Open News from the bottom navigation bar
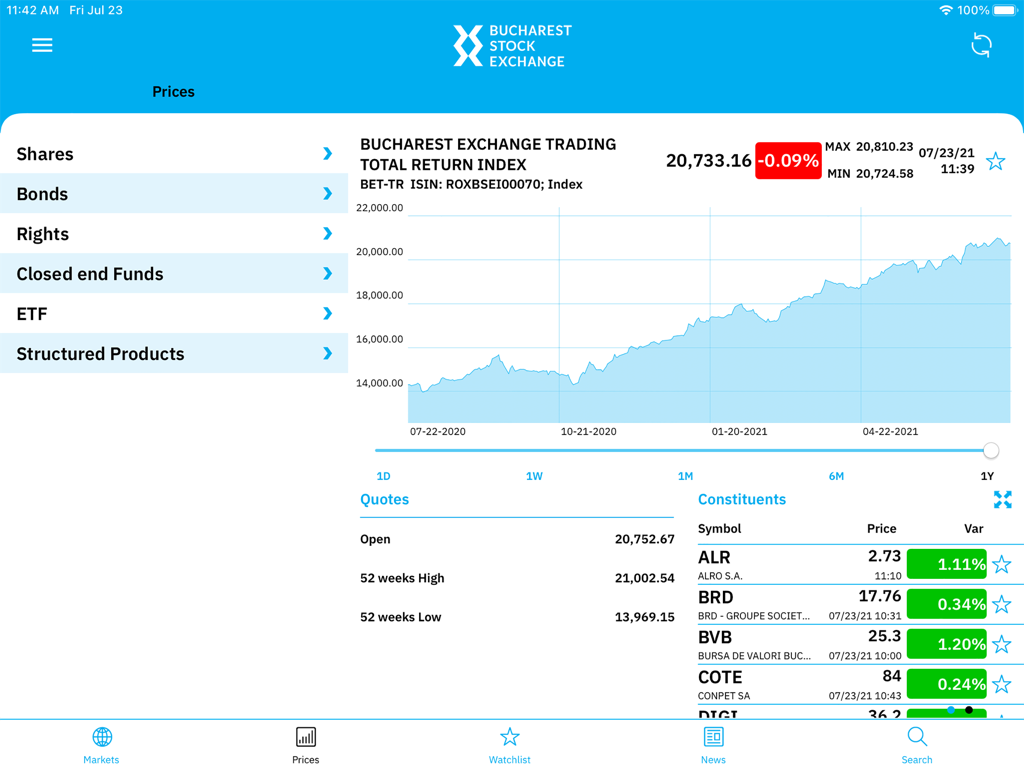 pos(713,744)
